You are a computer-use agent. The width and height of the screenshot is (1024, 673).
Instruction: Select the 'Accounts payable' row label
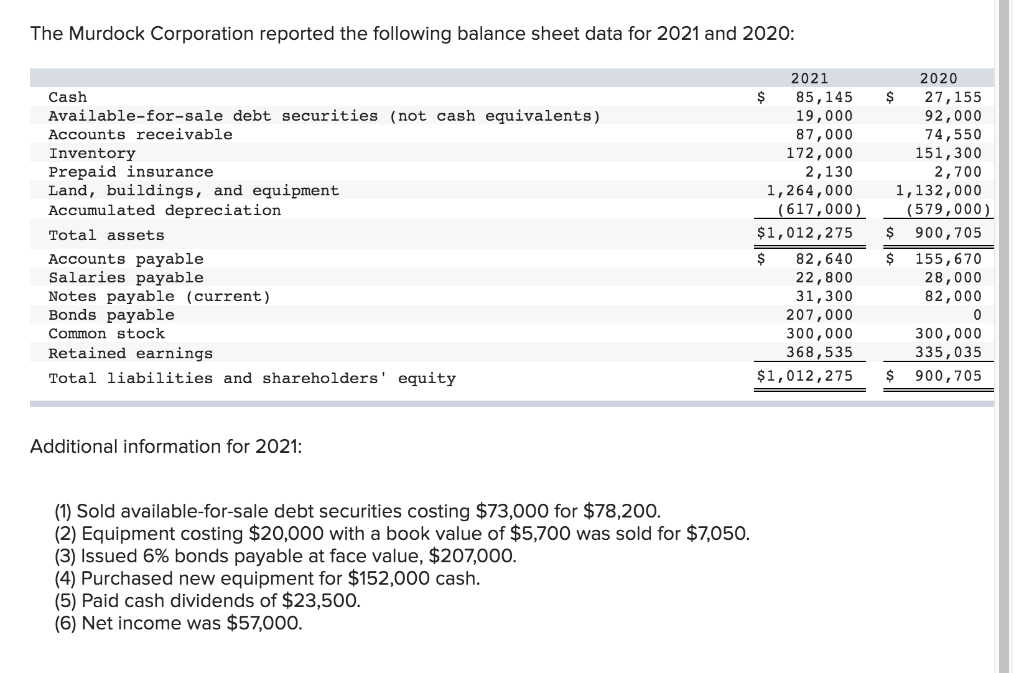[126, 259]
